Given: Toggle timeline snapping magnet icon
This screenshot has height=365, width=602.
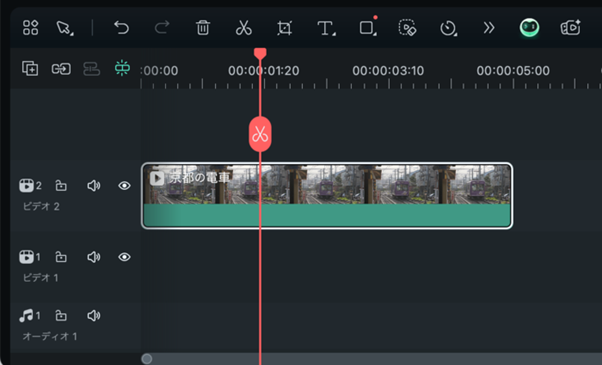Looking at the screenshot, I should pyautogui.click(x=122, y=68).
